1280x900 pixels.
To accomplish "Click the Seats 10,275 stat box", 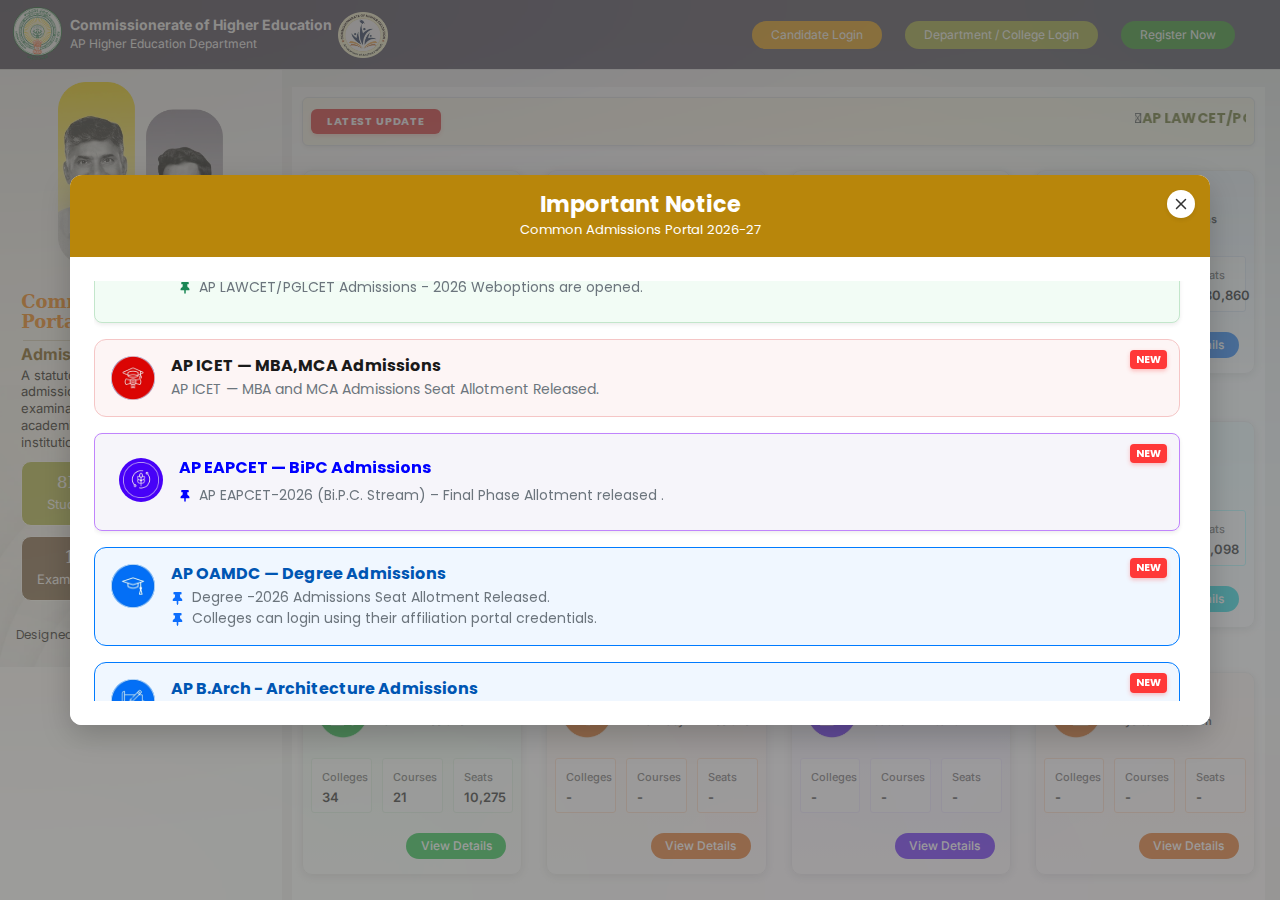I will click(483, 786).
